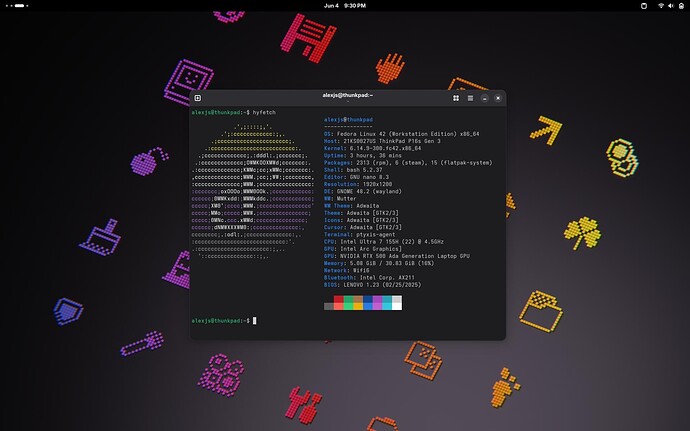Click the Bluetooth: Intel Corp. AX211 line

pos(369,277)
